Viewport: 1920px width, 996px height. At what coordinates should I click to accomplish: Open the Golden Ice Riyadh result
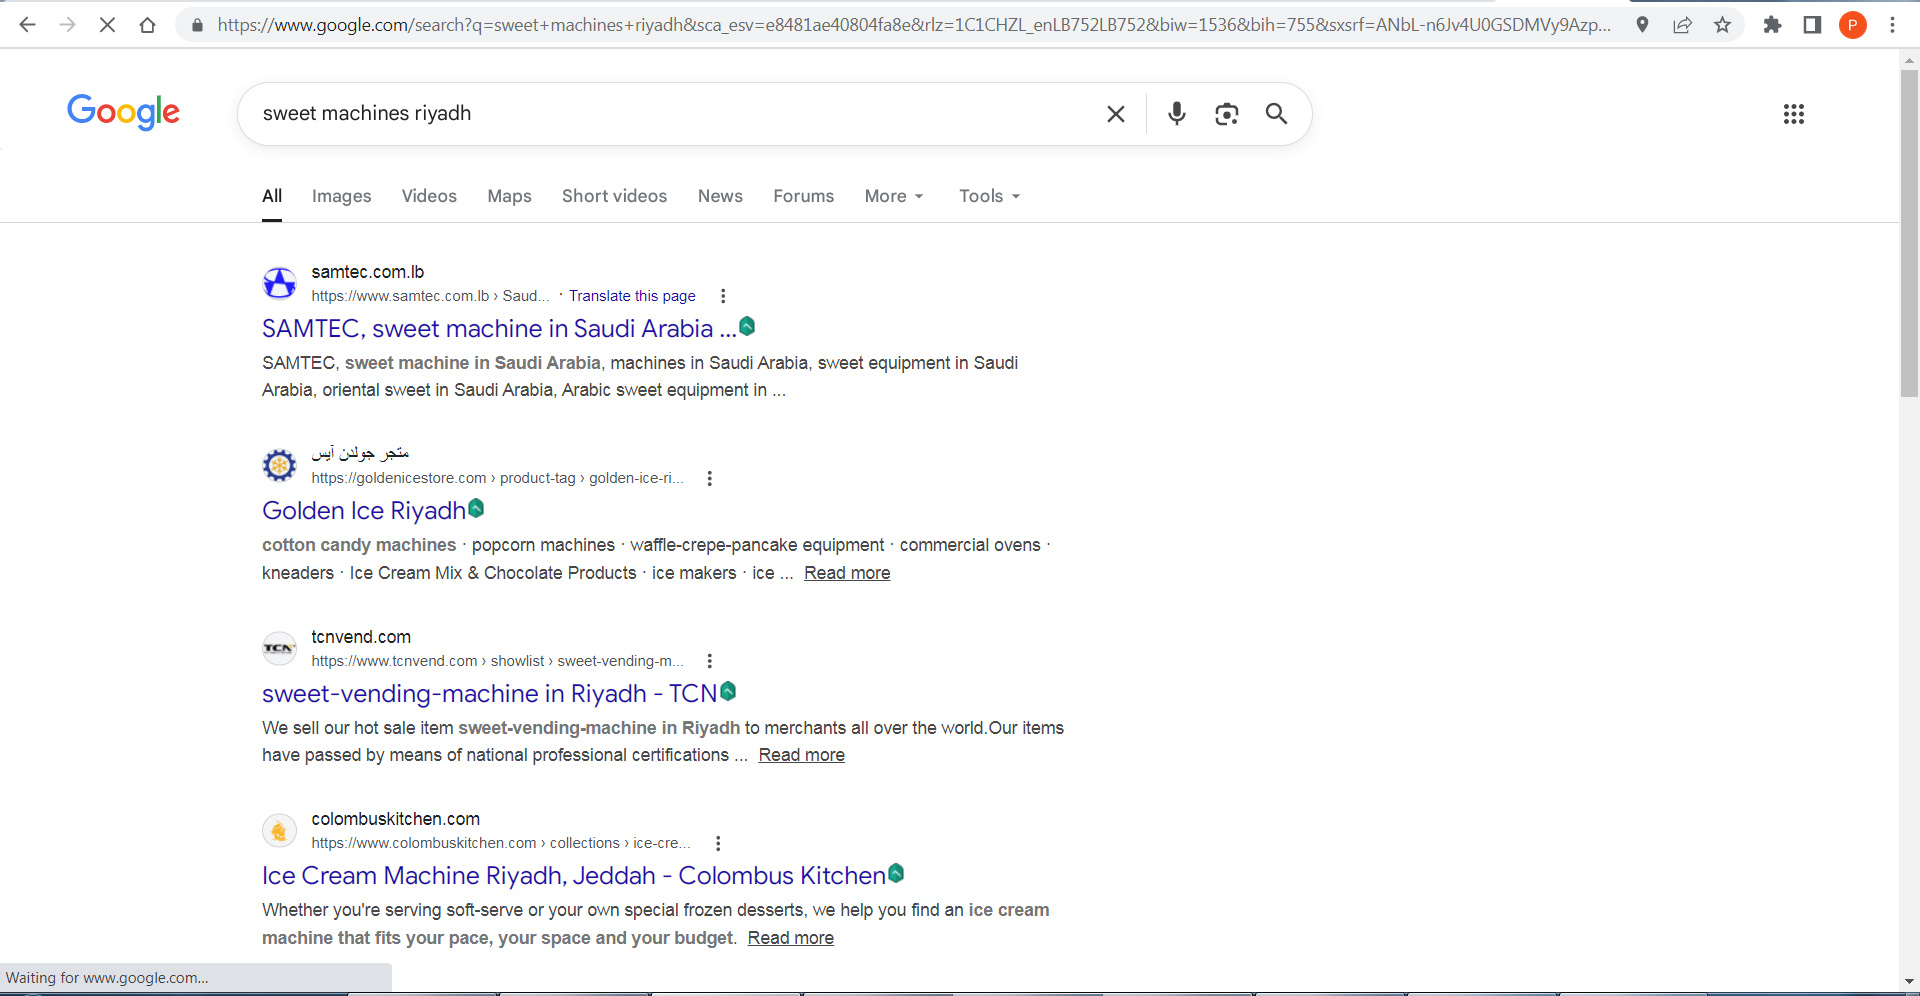[364, 511]
